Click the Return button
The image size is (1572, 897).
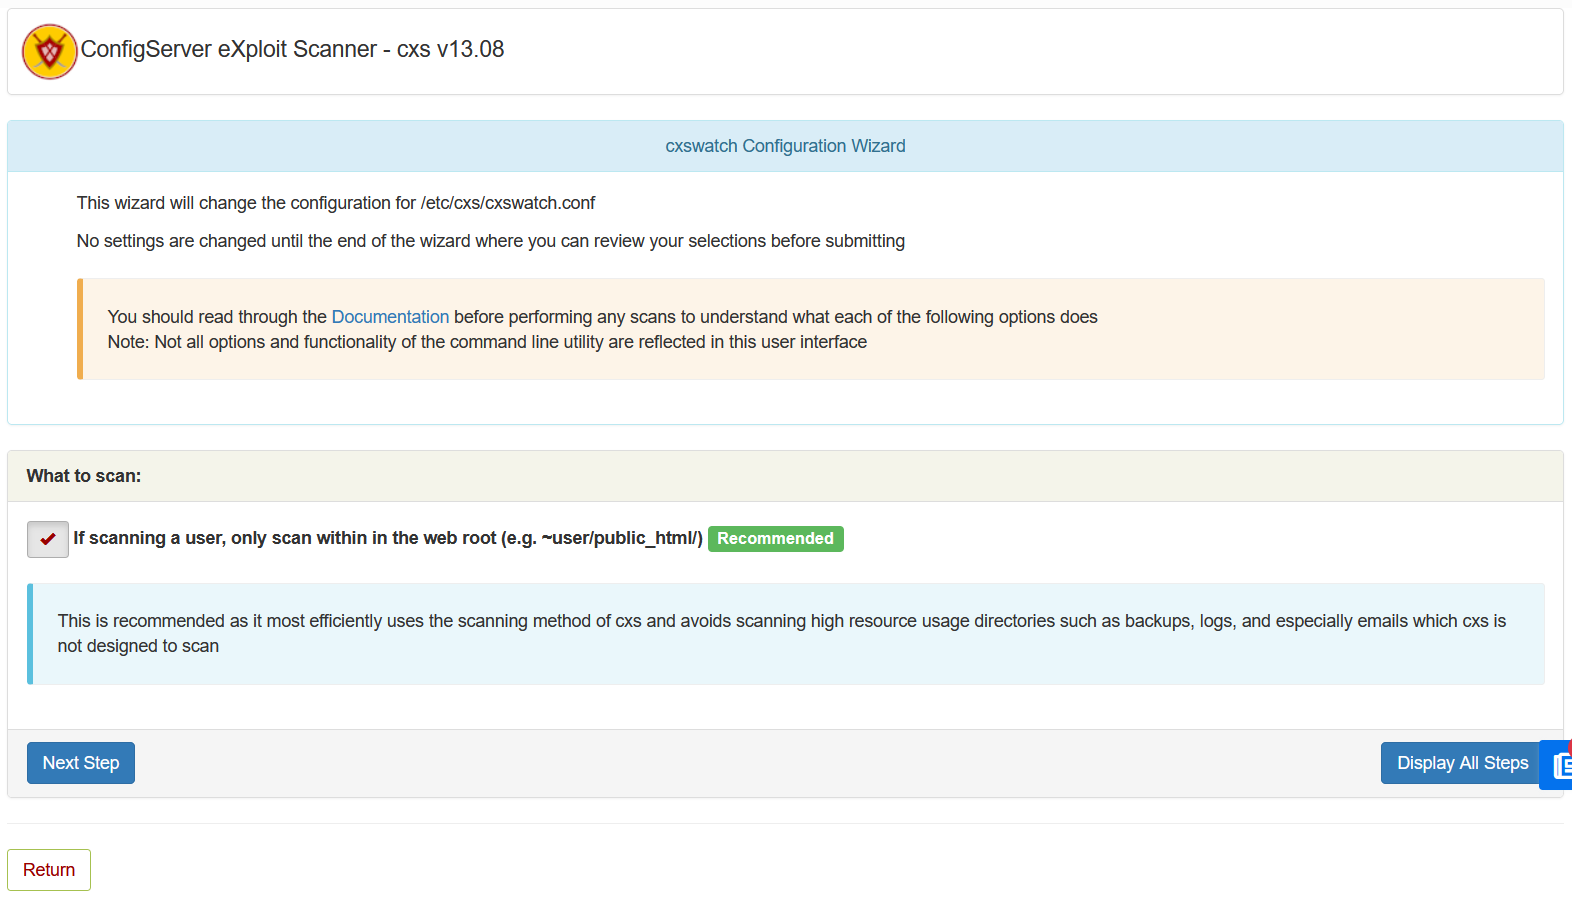coord(49,870)
